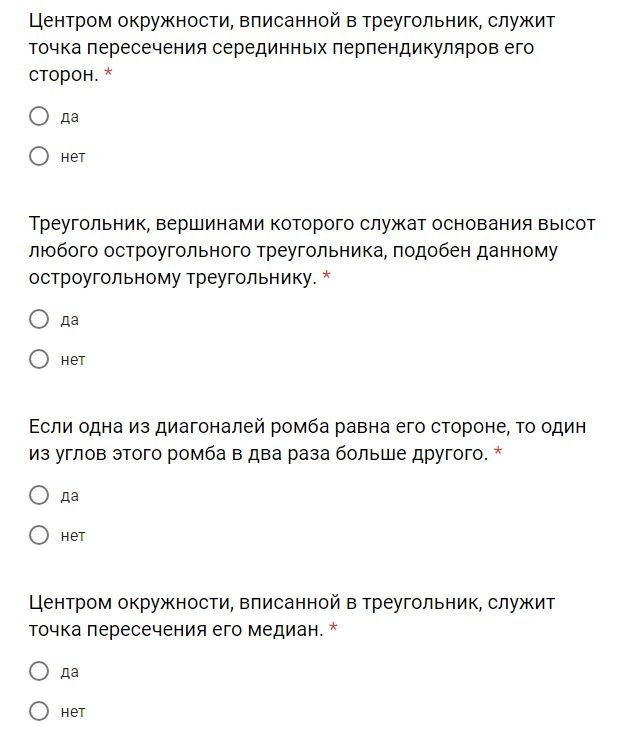Mark 'нет' radio for rhombus diagonal question

39,535
